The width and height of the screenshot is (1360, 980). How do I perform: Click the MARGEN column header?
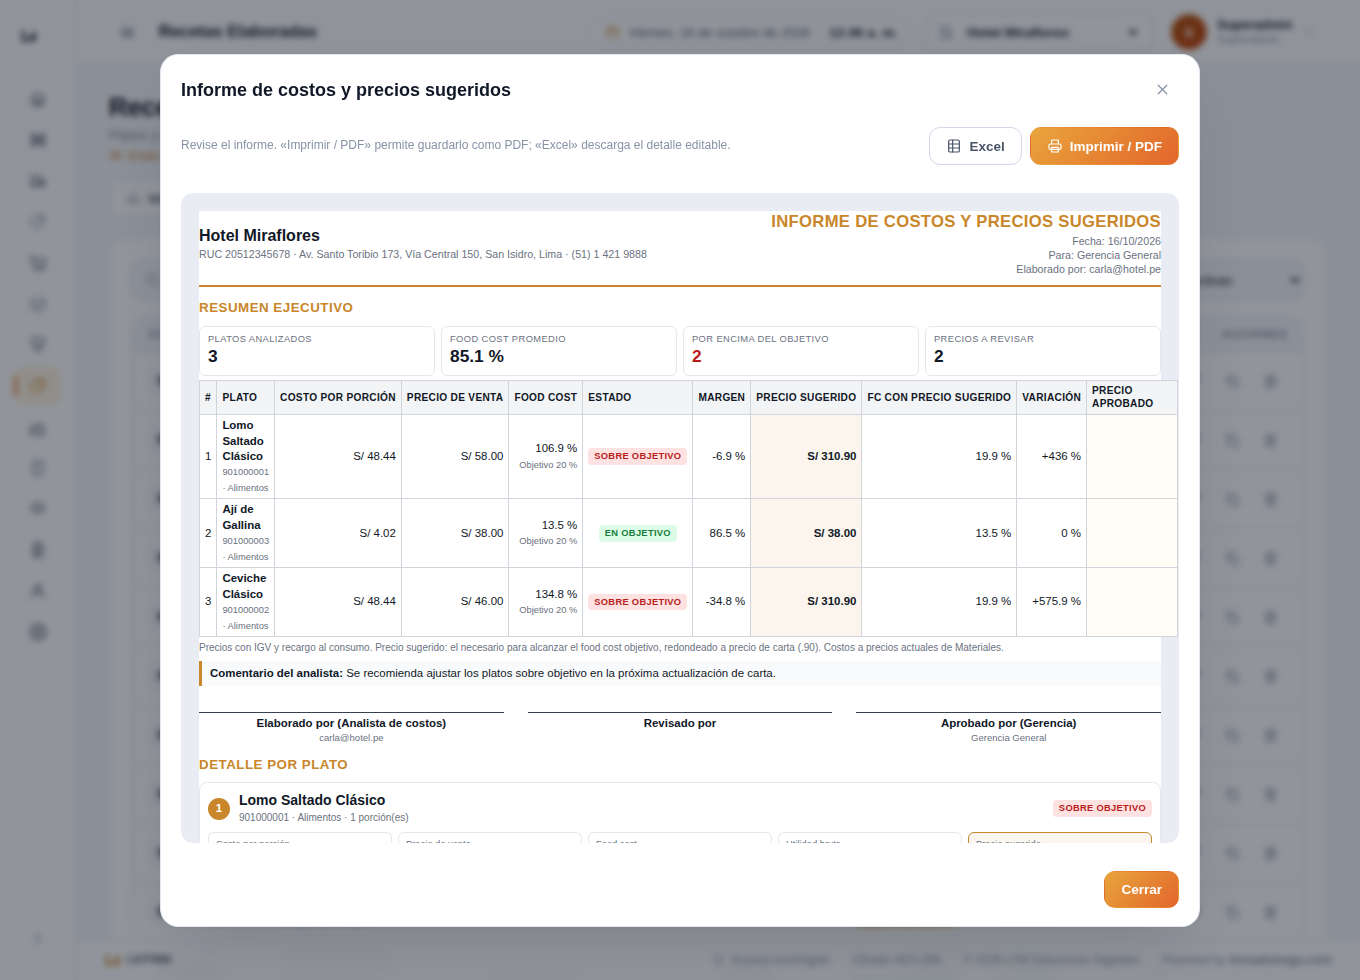coord(722,397)
